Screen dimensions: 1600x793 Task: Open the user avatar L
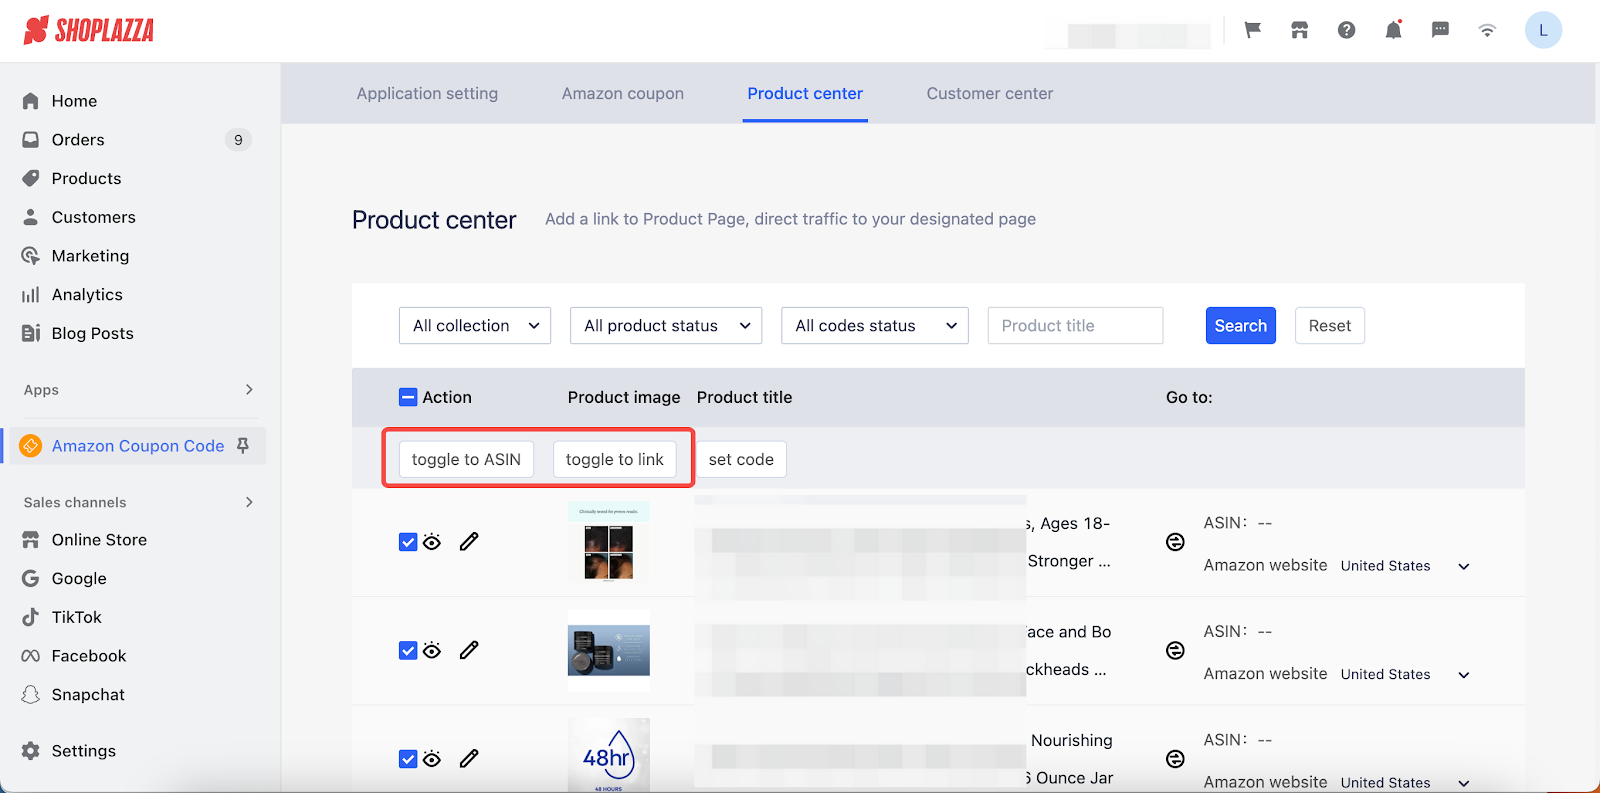(x=1543, y=30)
